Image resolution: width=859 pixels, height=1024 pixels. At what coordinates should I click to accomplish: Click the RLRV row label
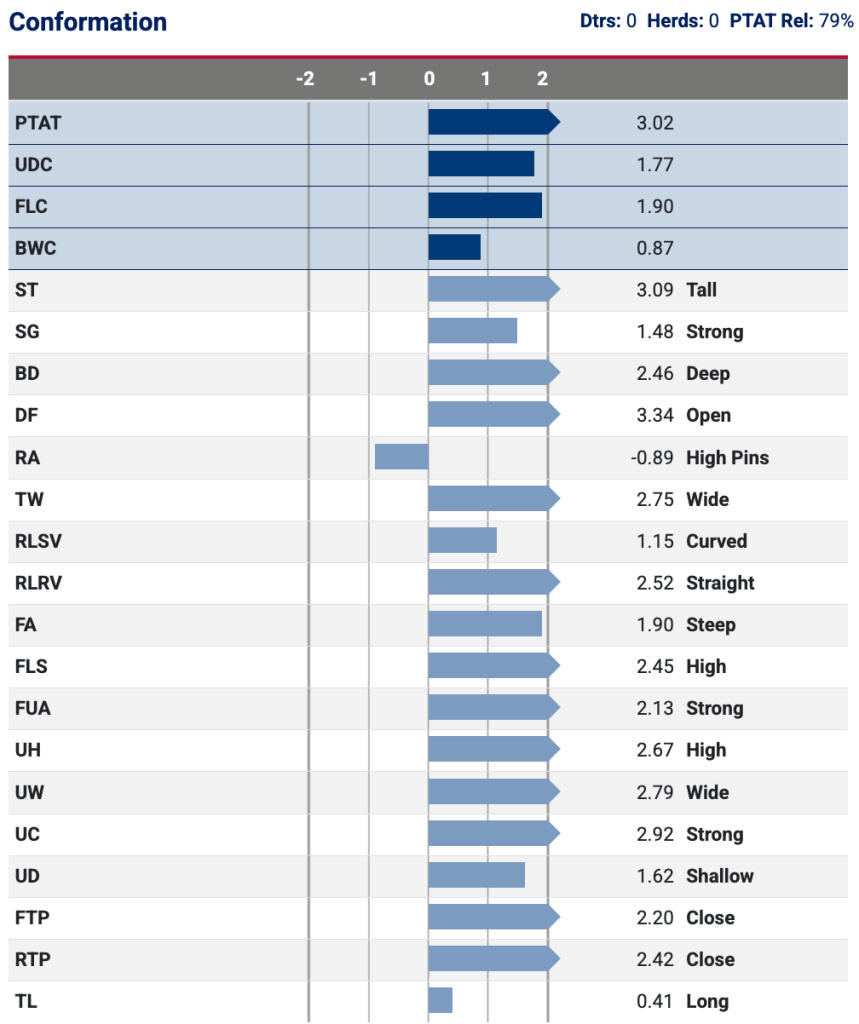point(39,583)
